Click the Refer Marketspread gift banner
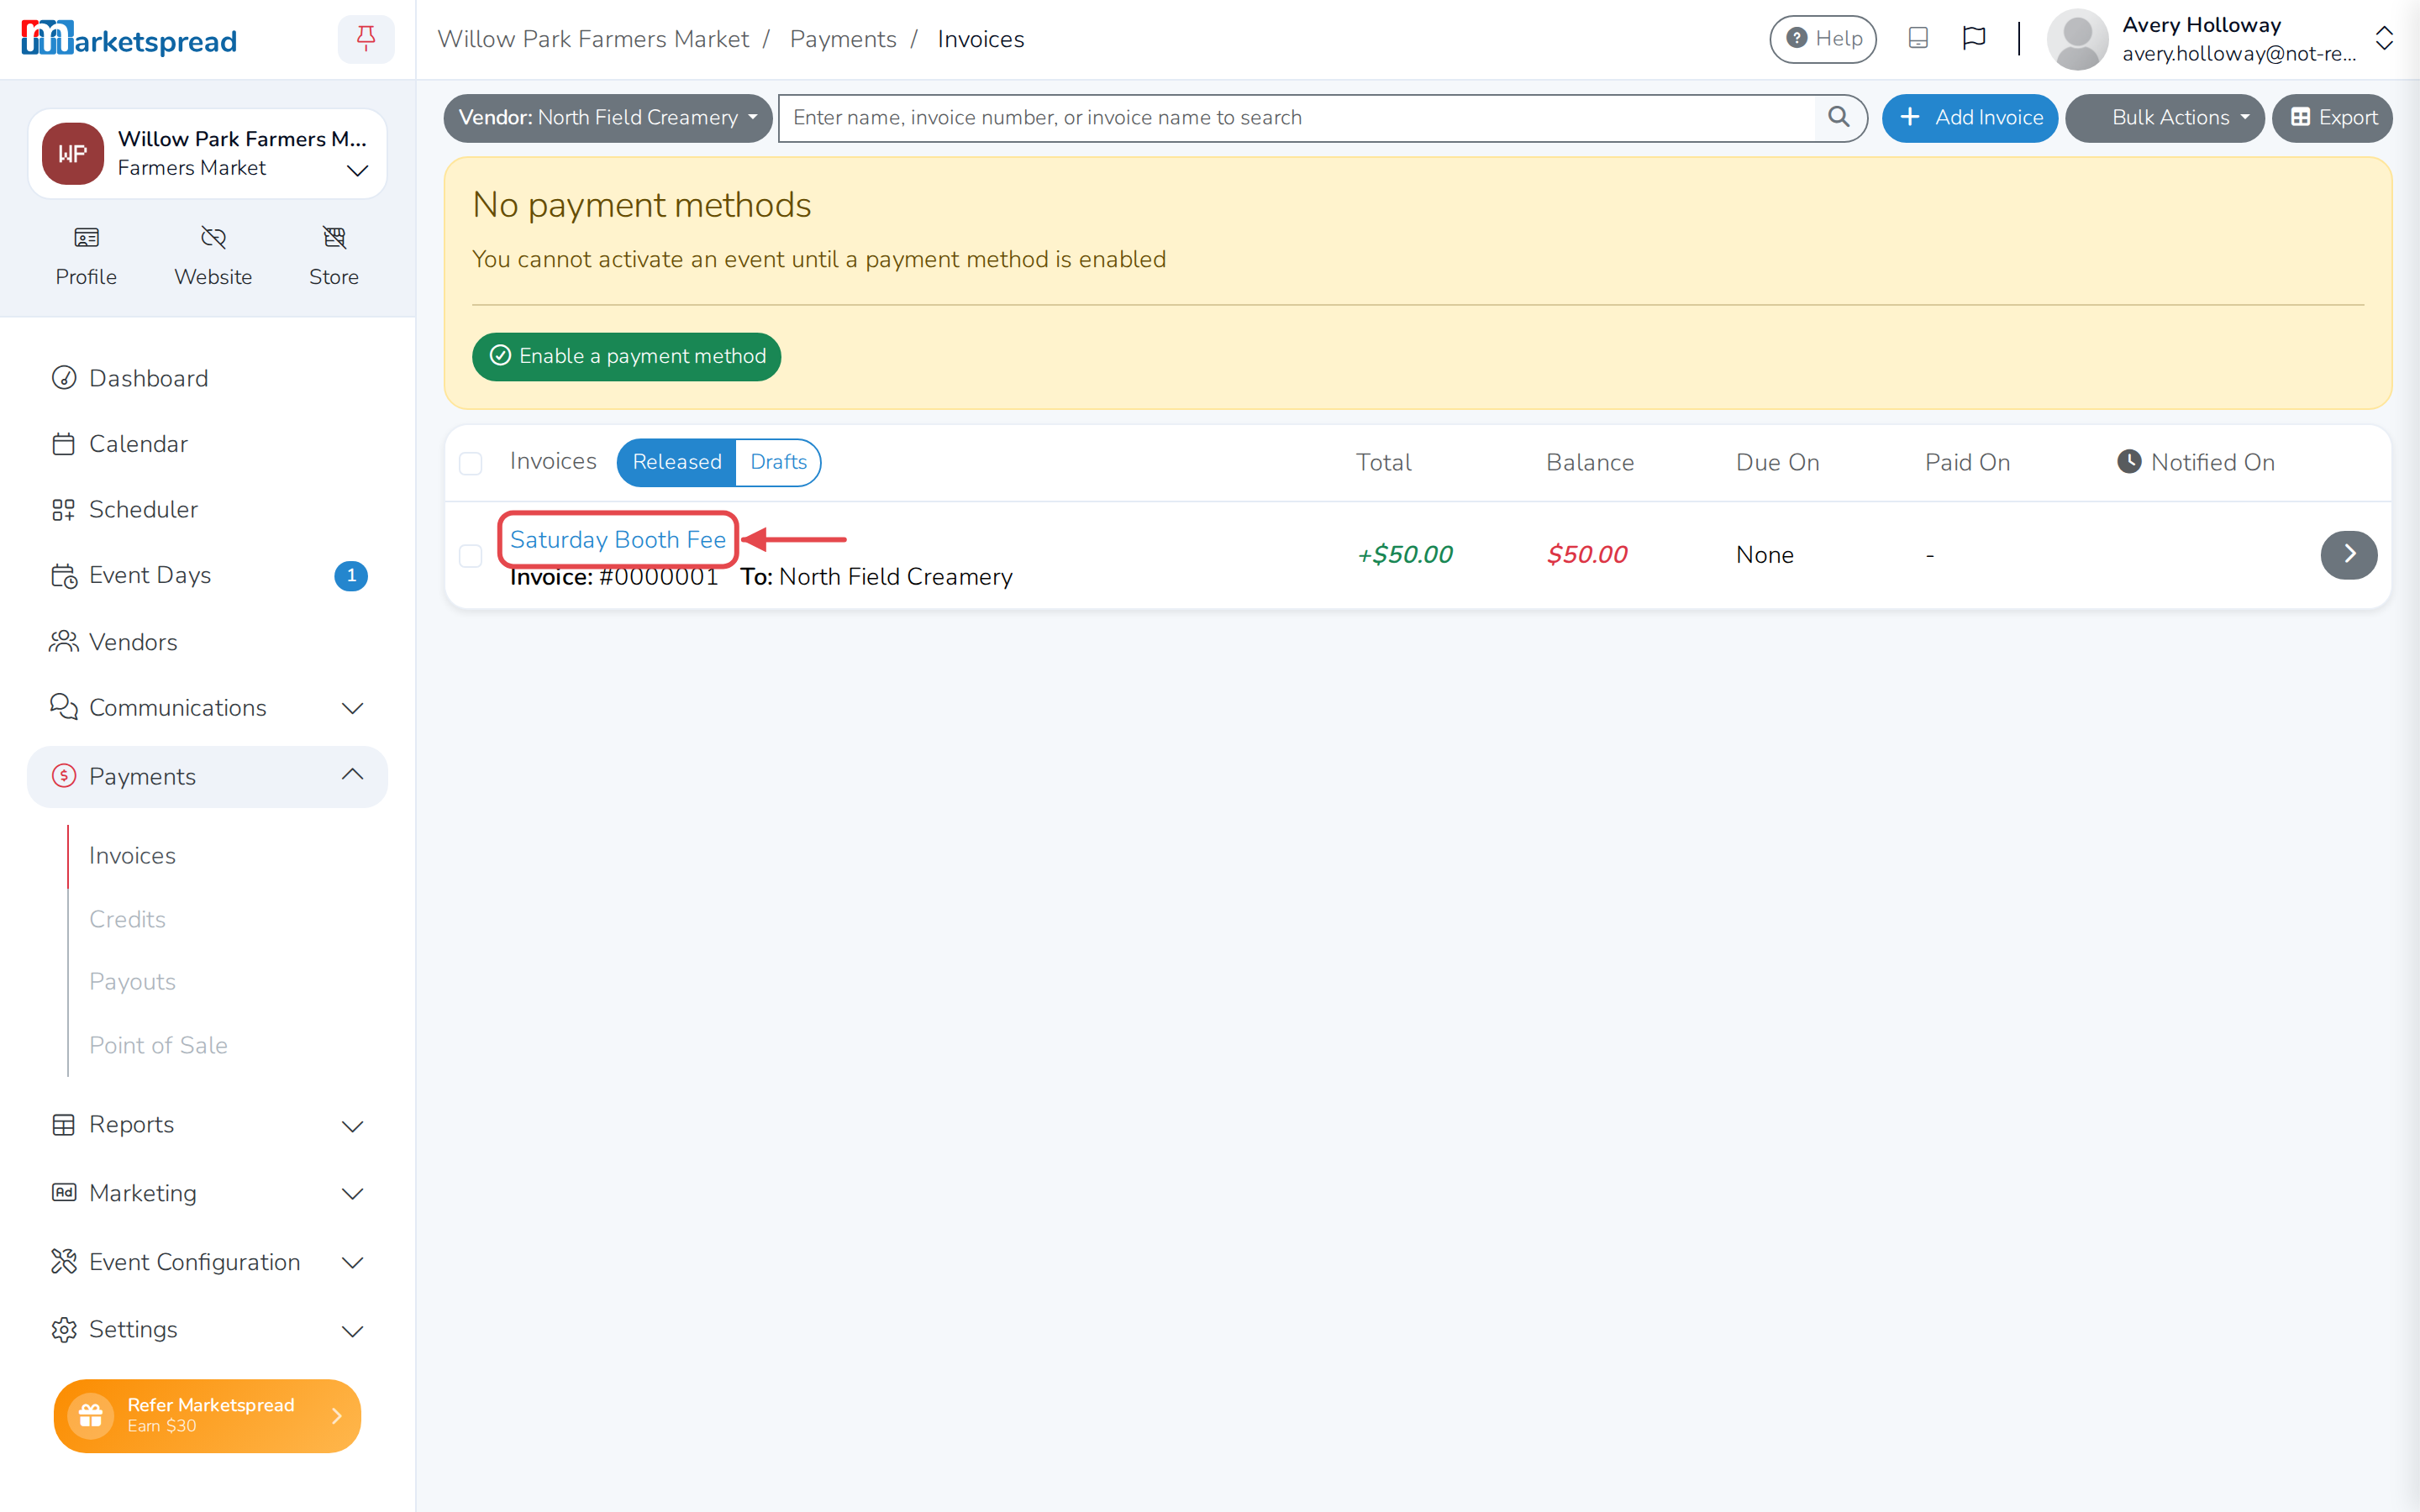 [207, 1415]
